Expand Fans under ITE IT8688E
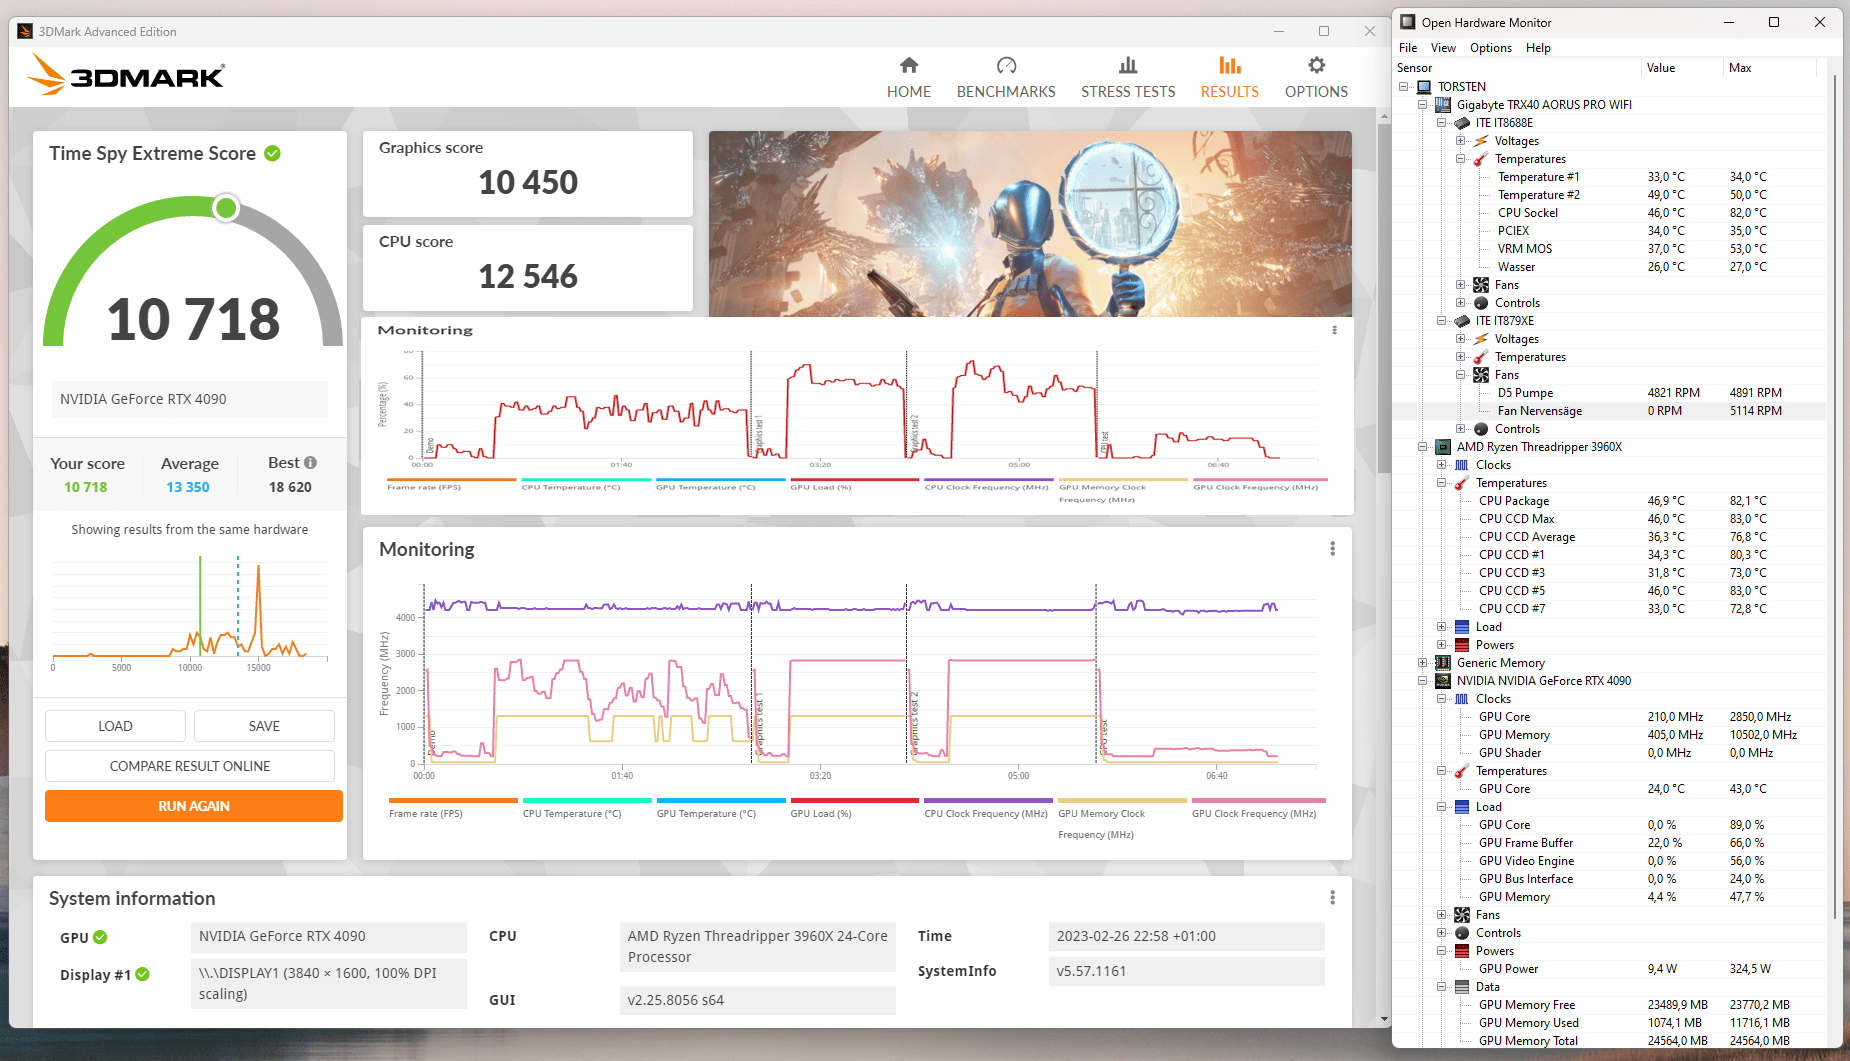 (x=1461, y=285)
